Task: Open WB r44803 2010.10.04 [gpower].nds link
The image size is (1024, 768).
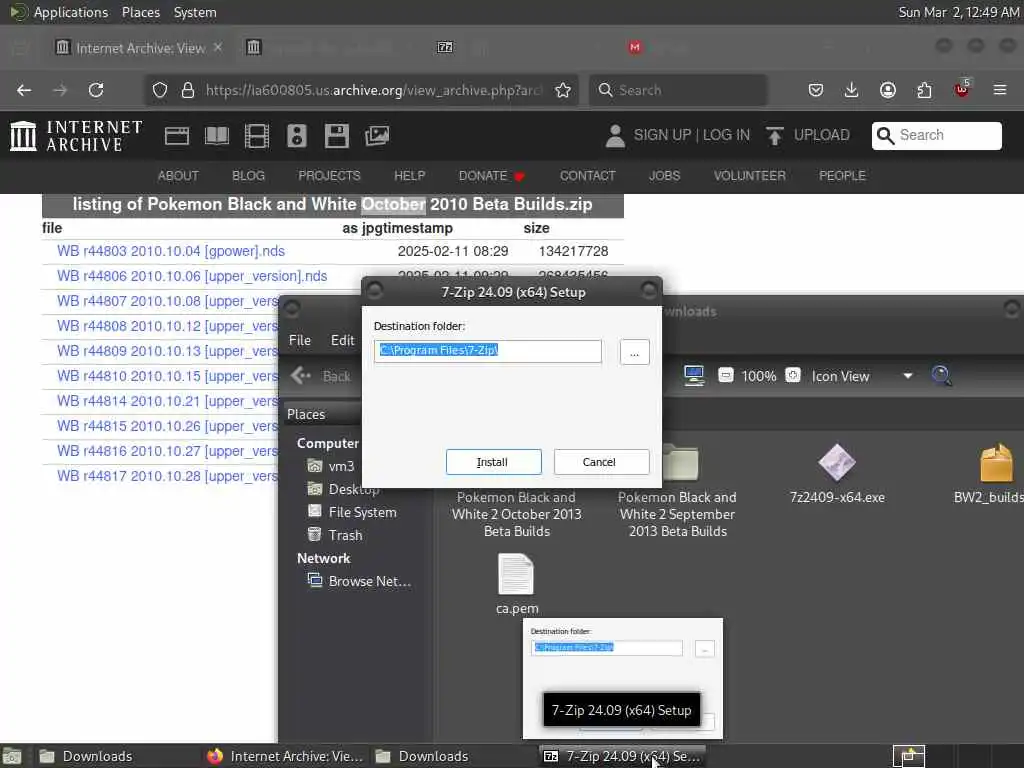Action: click(171, 251)
